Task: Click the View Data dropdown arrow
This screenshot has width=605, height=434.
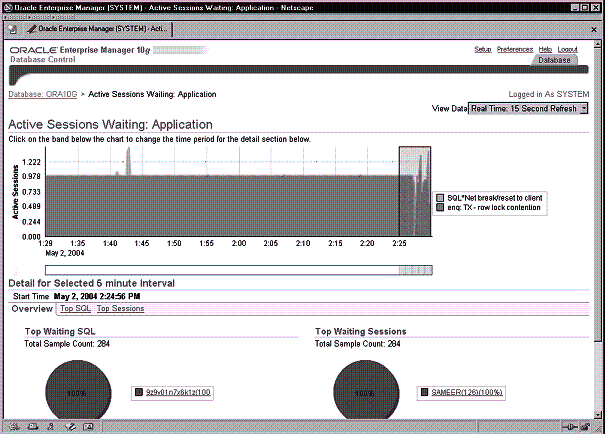Action: click(584, 109)
